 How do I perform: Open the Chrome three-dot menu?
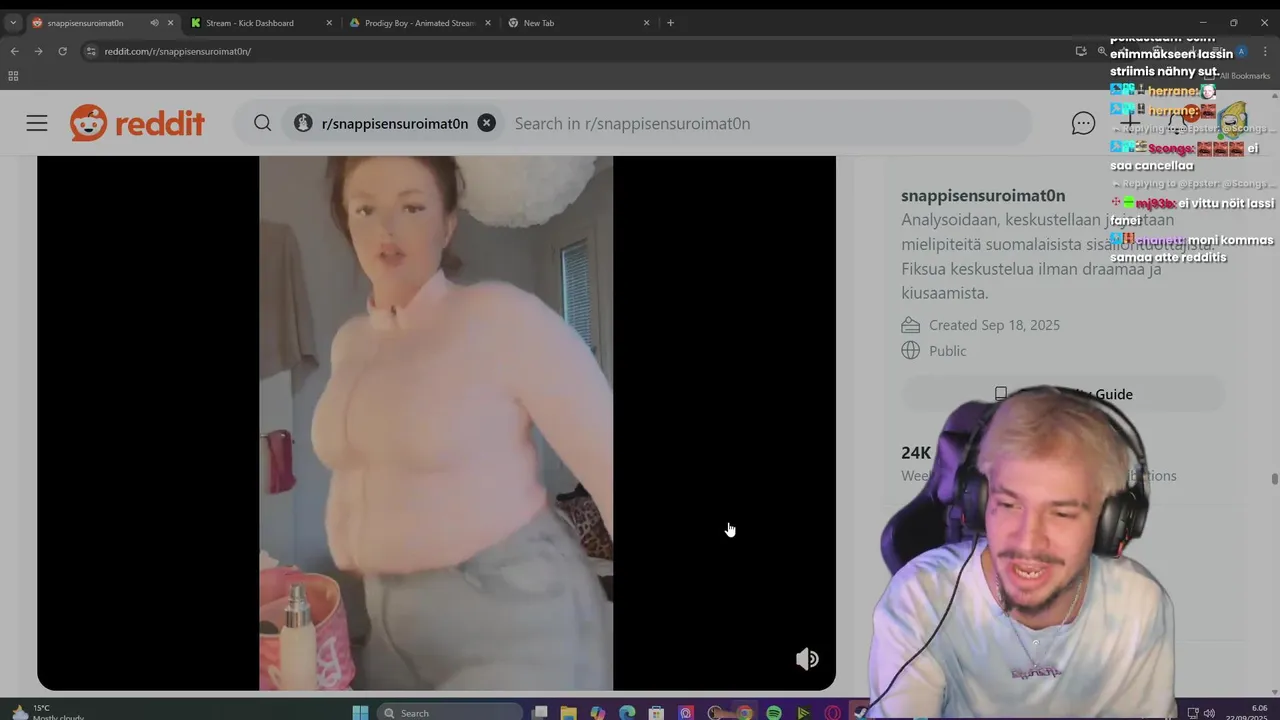(1265, 51)
